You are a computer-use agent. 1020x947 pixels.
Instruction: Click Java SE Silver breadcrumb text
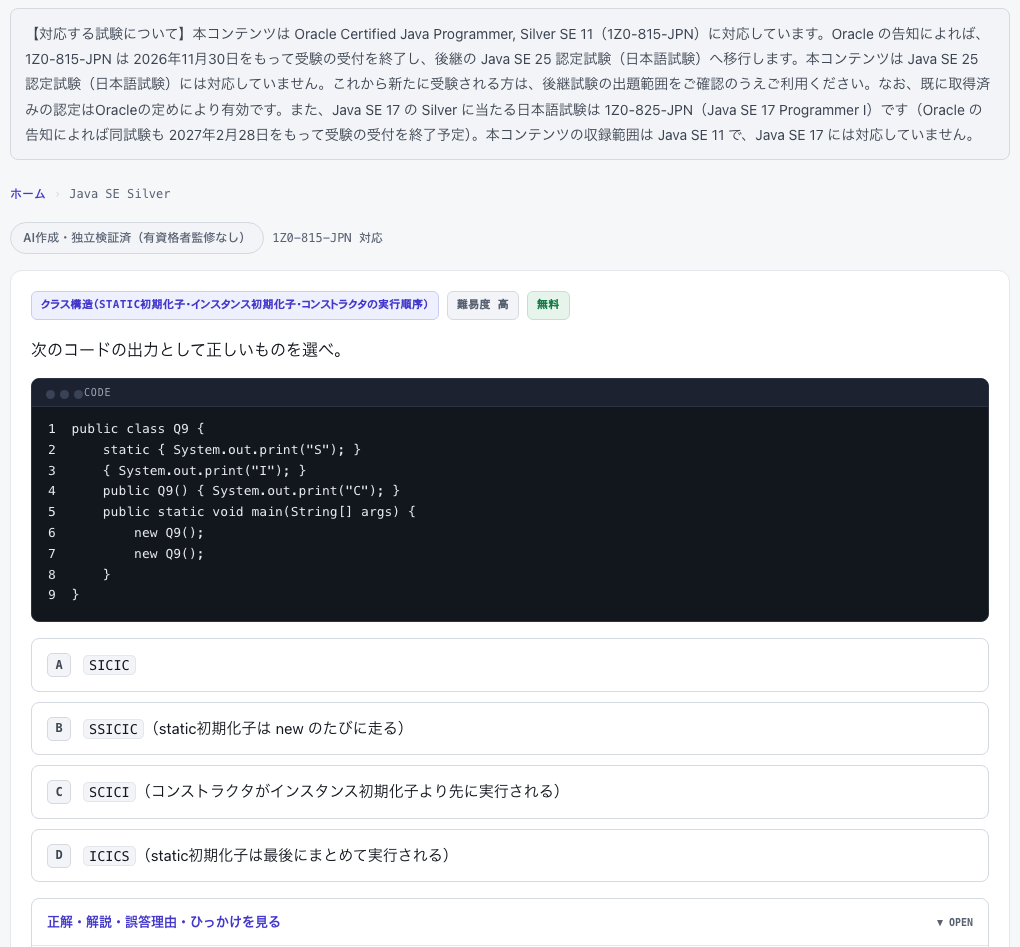click(120, 194)
